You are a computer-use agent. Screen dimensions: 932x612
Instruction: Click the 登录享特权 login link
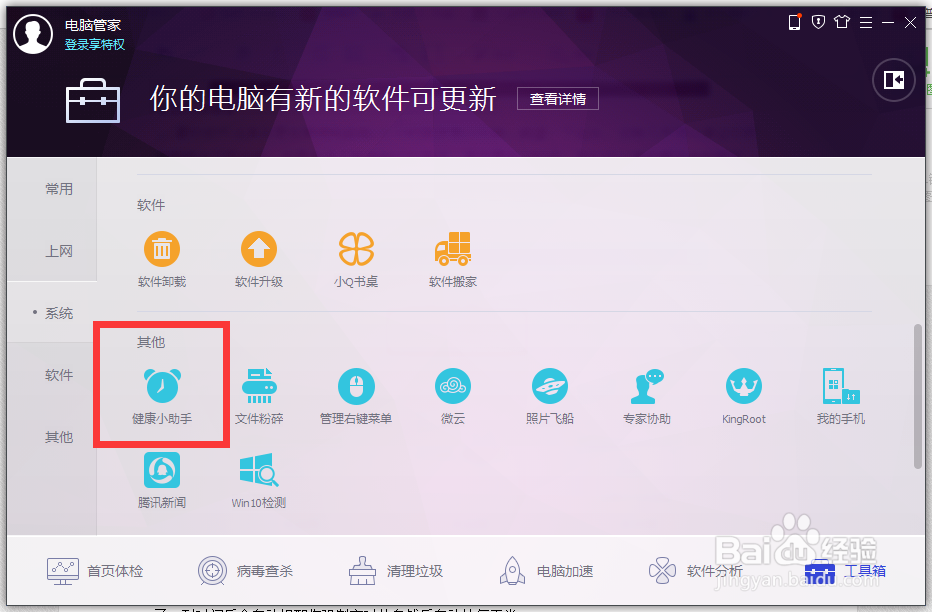tap(95, 45)
